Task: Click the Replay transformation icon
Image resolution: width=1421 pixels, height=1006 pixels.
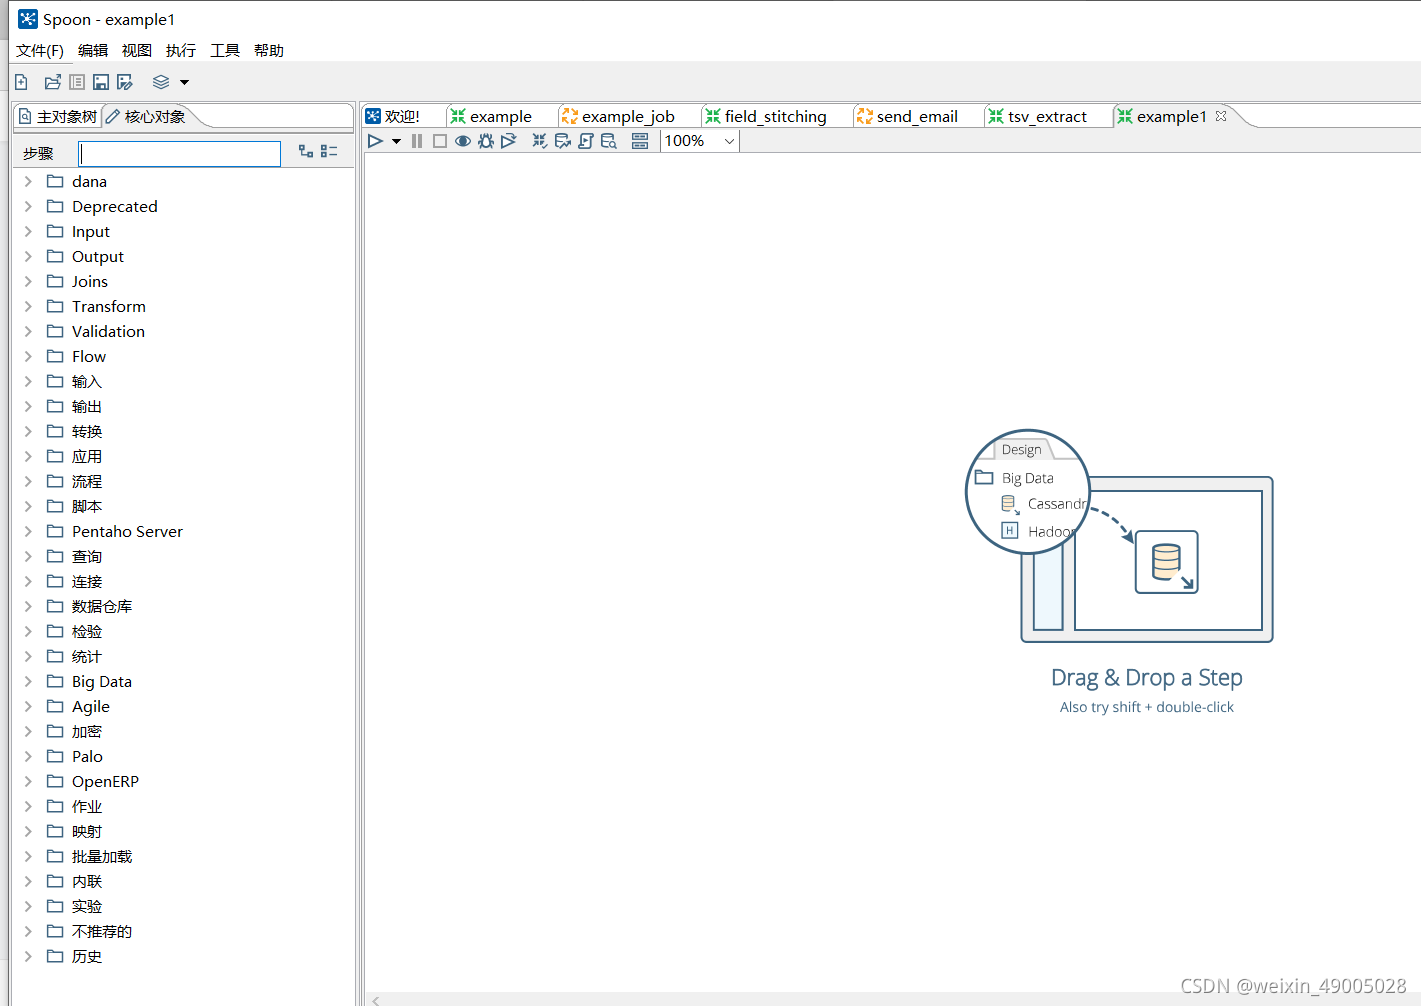Action: [x=509, y=141]
